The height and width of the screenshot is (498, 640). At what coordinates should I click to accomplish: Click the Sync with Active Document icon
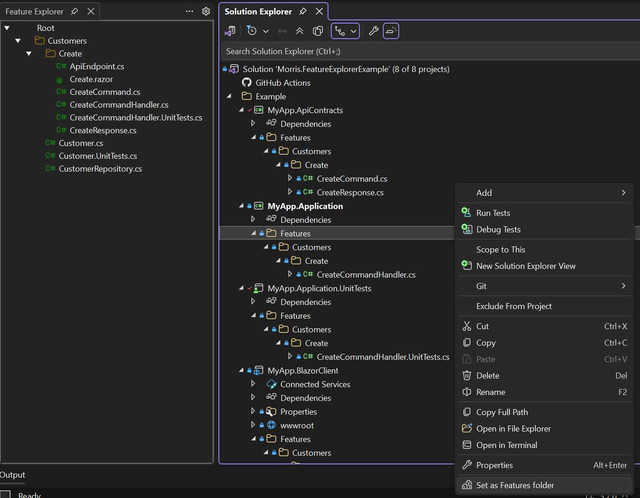point(282,31)
